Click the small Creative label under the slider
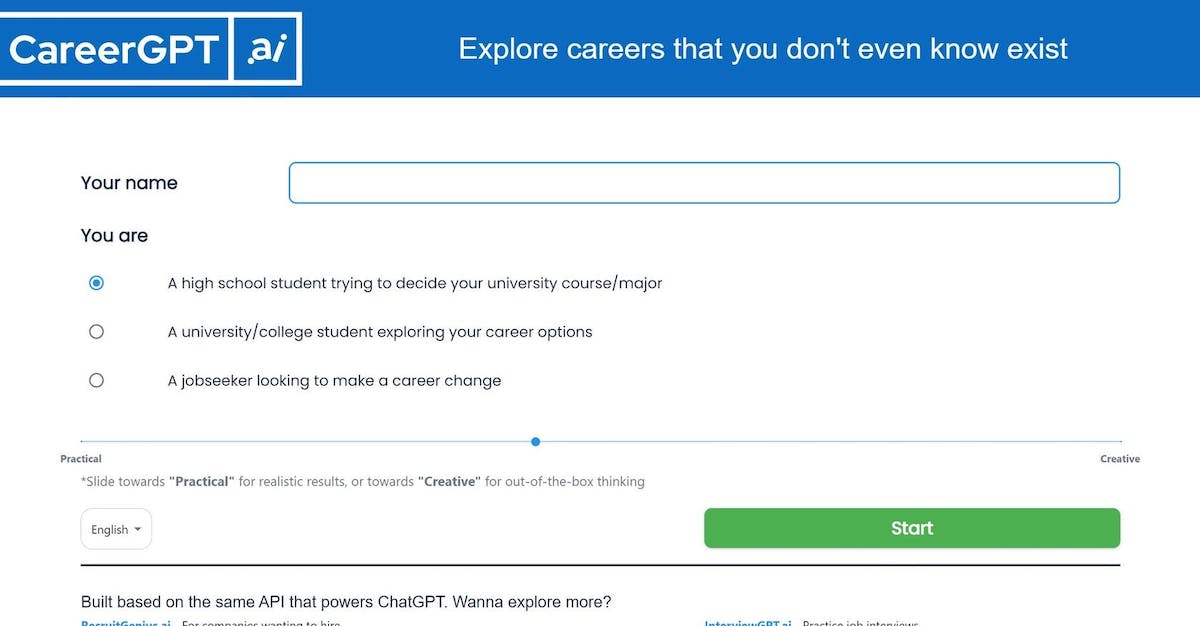1200x626 pixels. click(x=1120, y=459)
